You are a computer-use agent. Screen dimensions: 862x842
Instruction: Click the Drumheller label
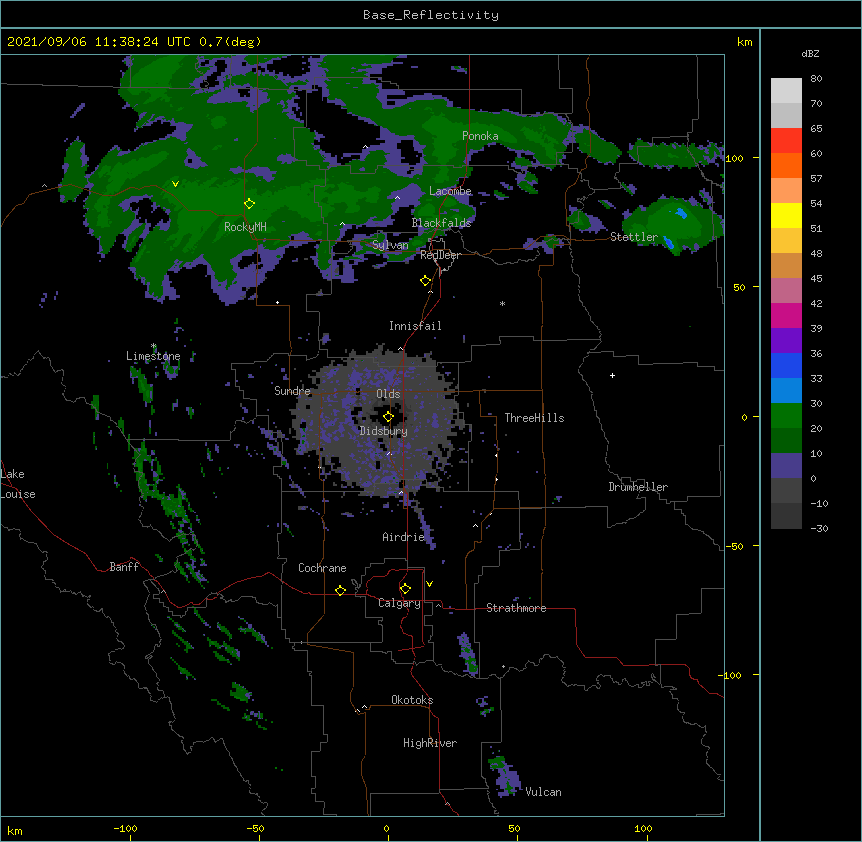tap(638, 487)
